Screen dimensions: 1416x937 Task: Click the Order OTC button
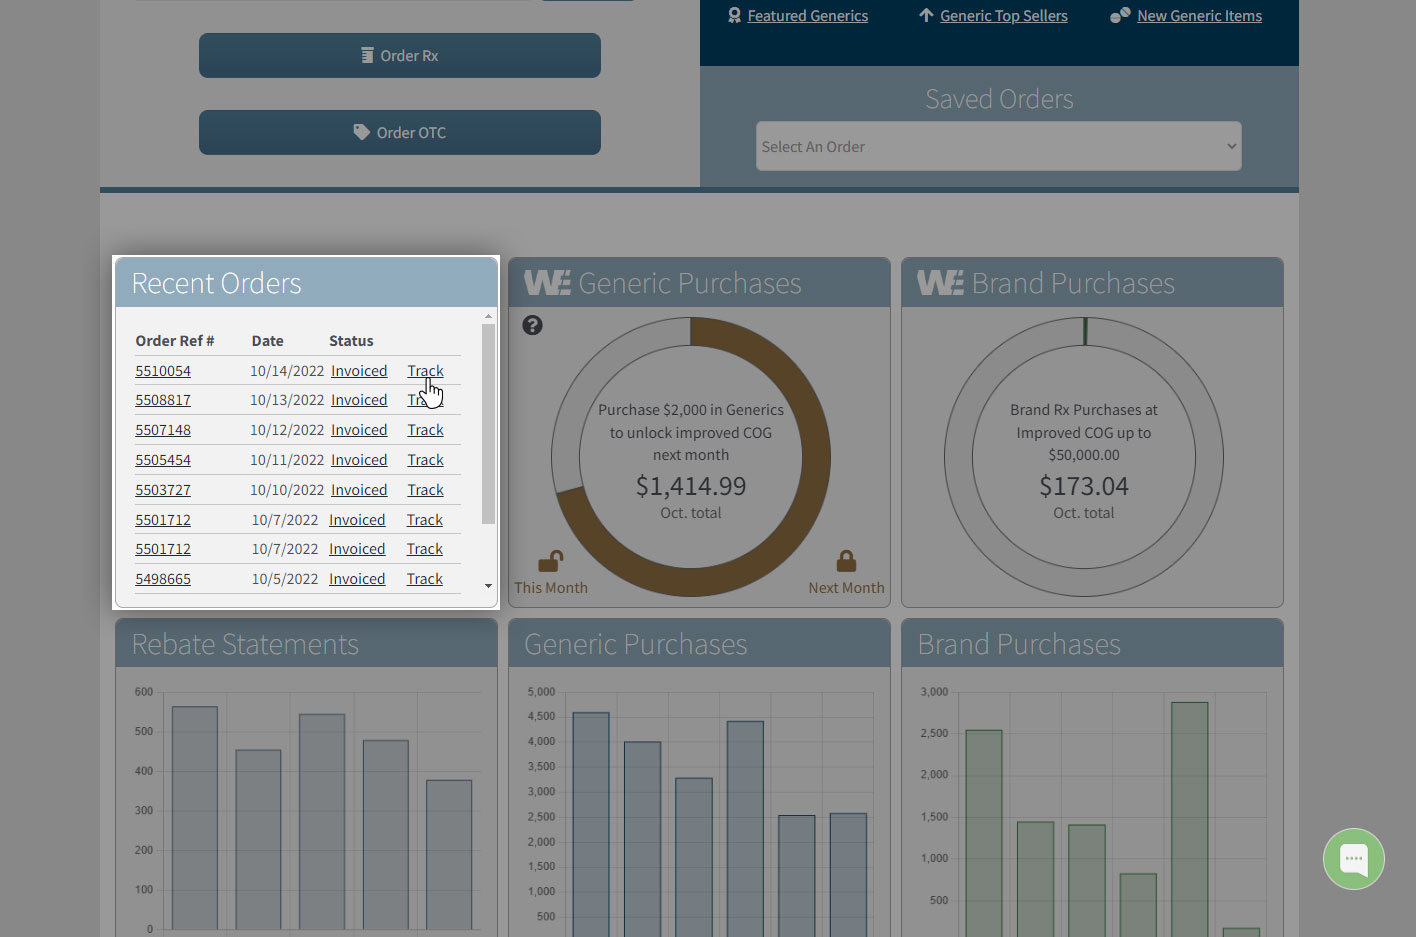click(400, 132)
